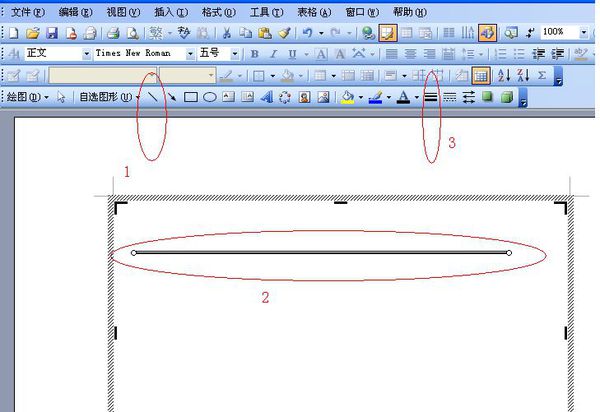The image size is (600, 412).
Task: Insert picture from file icon
Action: tap(323, 97)
